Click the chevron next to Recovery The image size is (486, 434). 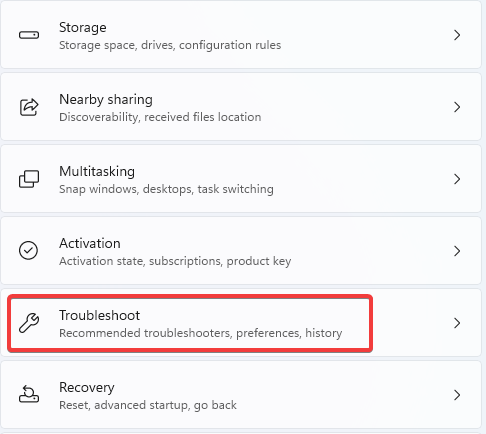(457, 395)
